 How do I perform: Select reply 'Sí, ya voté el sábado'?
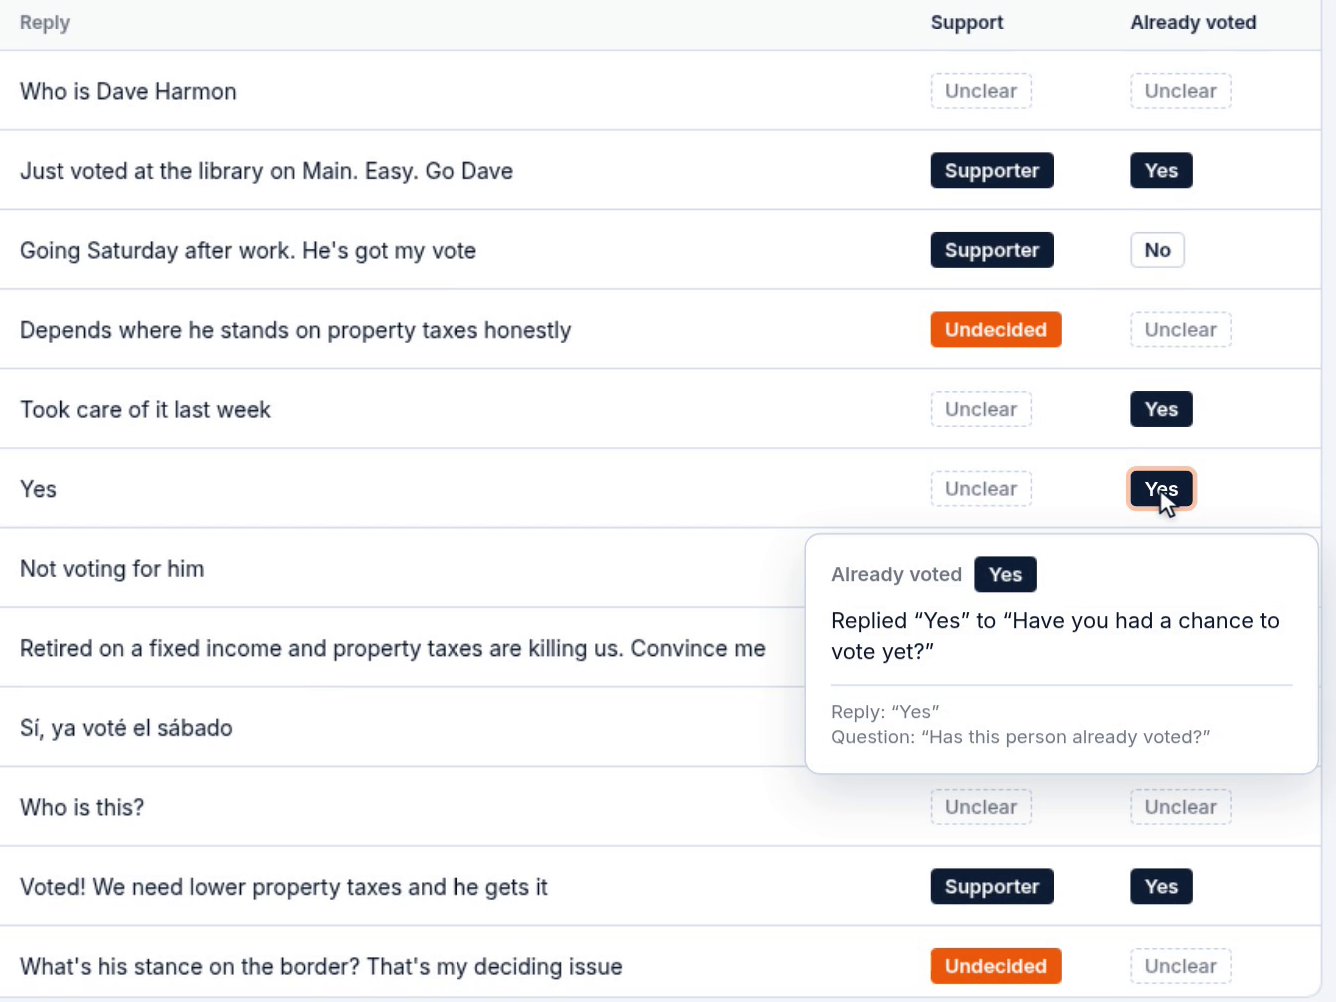(126, 728)
